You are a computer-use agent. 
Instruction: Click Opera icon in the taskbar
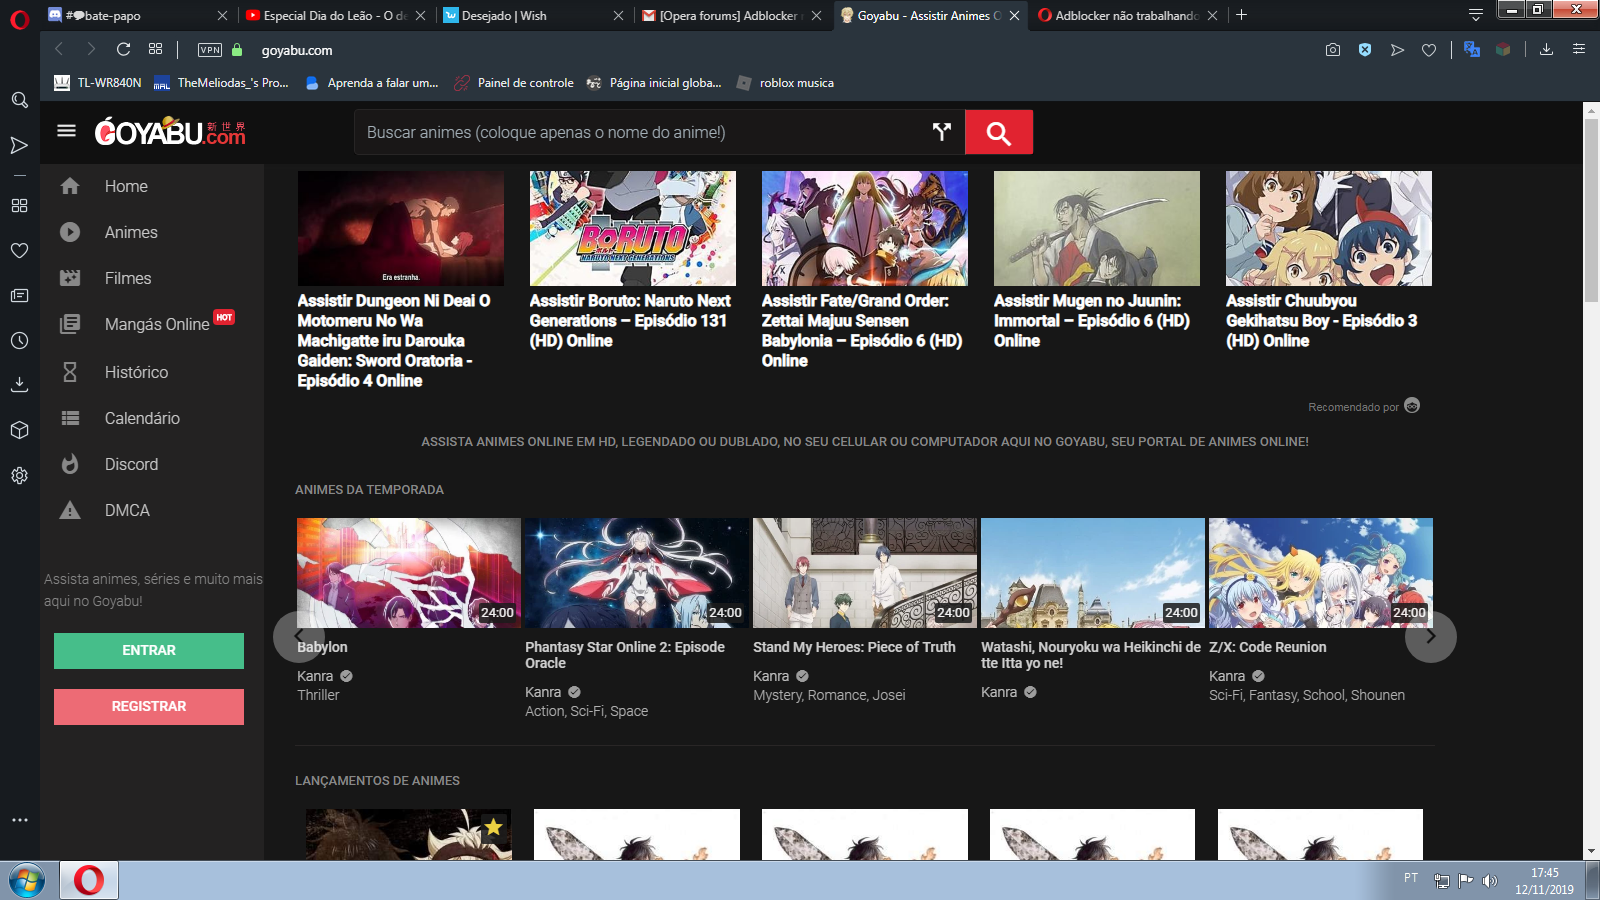(x=89, y=880)
